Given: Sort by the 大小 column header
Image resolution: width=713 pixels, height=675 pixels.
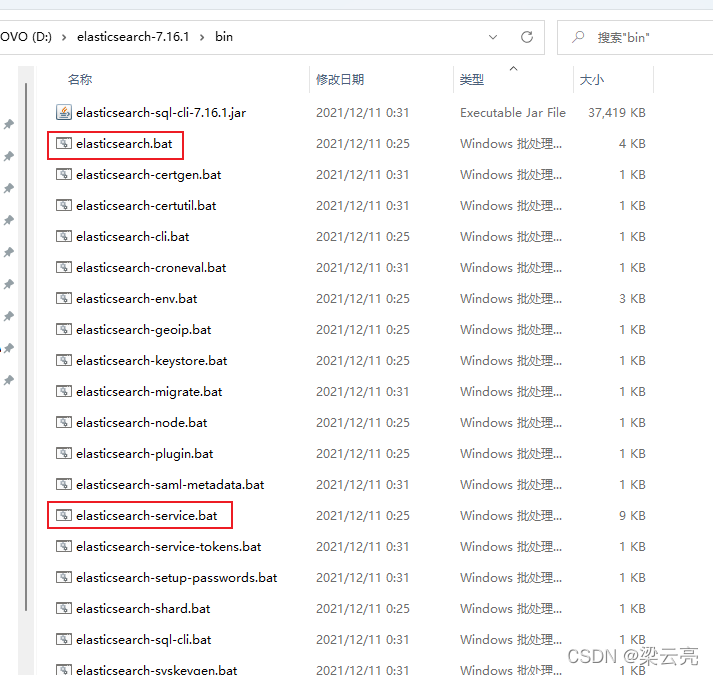Looking at the screenshot, I should pyautogui.click(x=592, y=80).
